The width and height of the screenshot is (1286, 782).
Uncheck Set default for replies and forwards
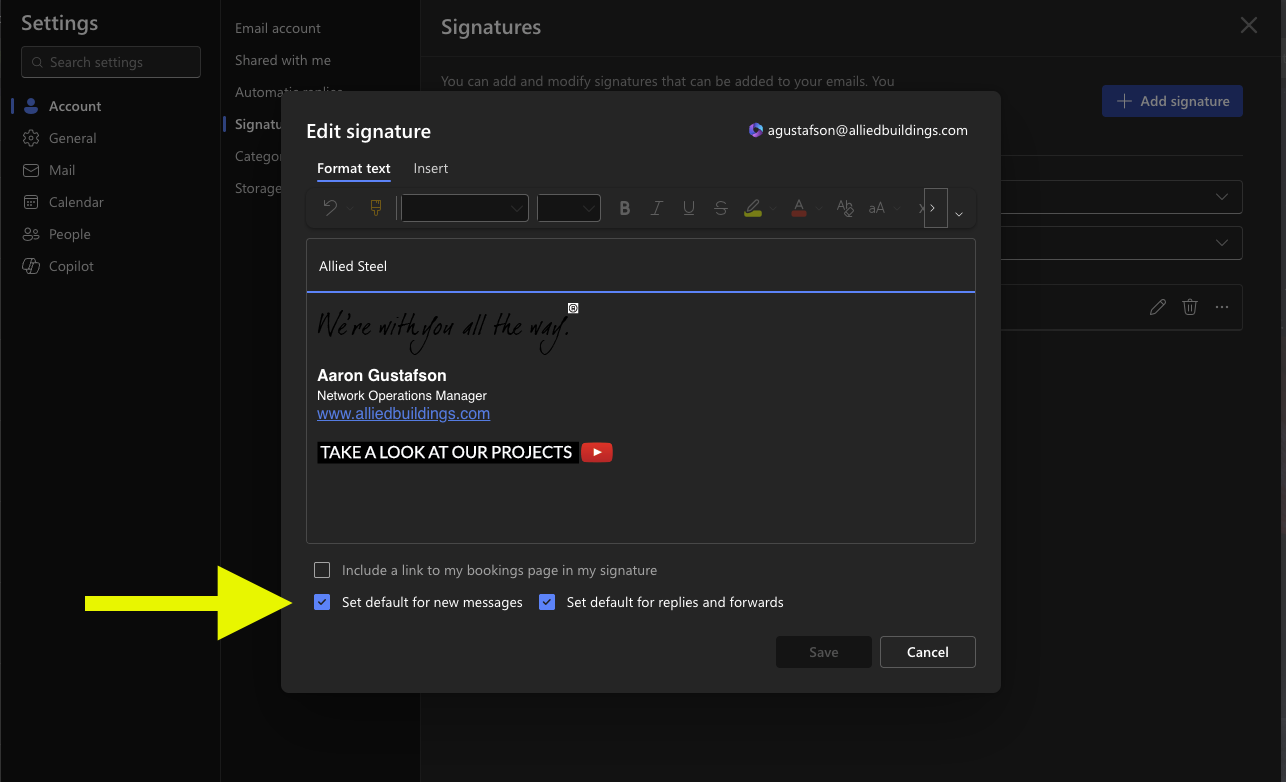click(547, 602)
